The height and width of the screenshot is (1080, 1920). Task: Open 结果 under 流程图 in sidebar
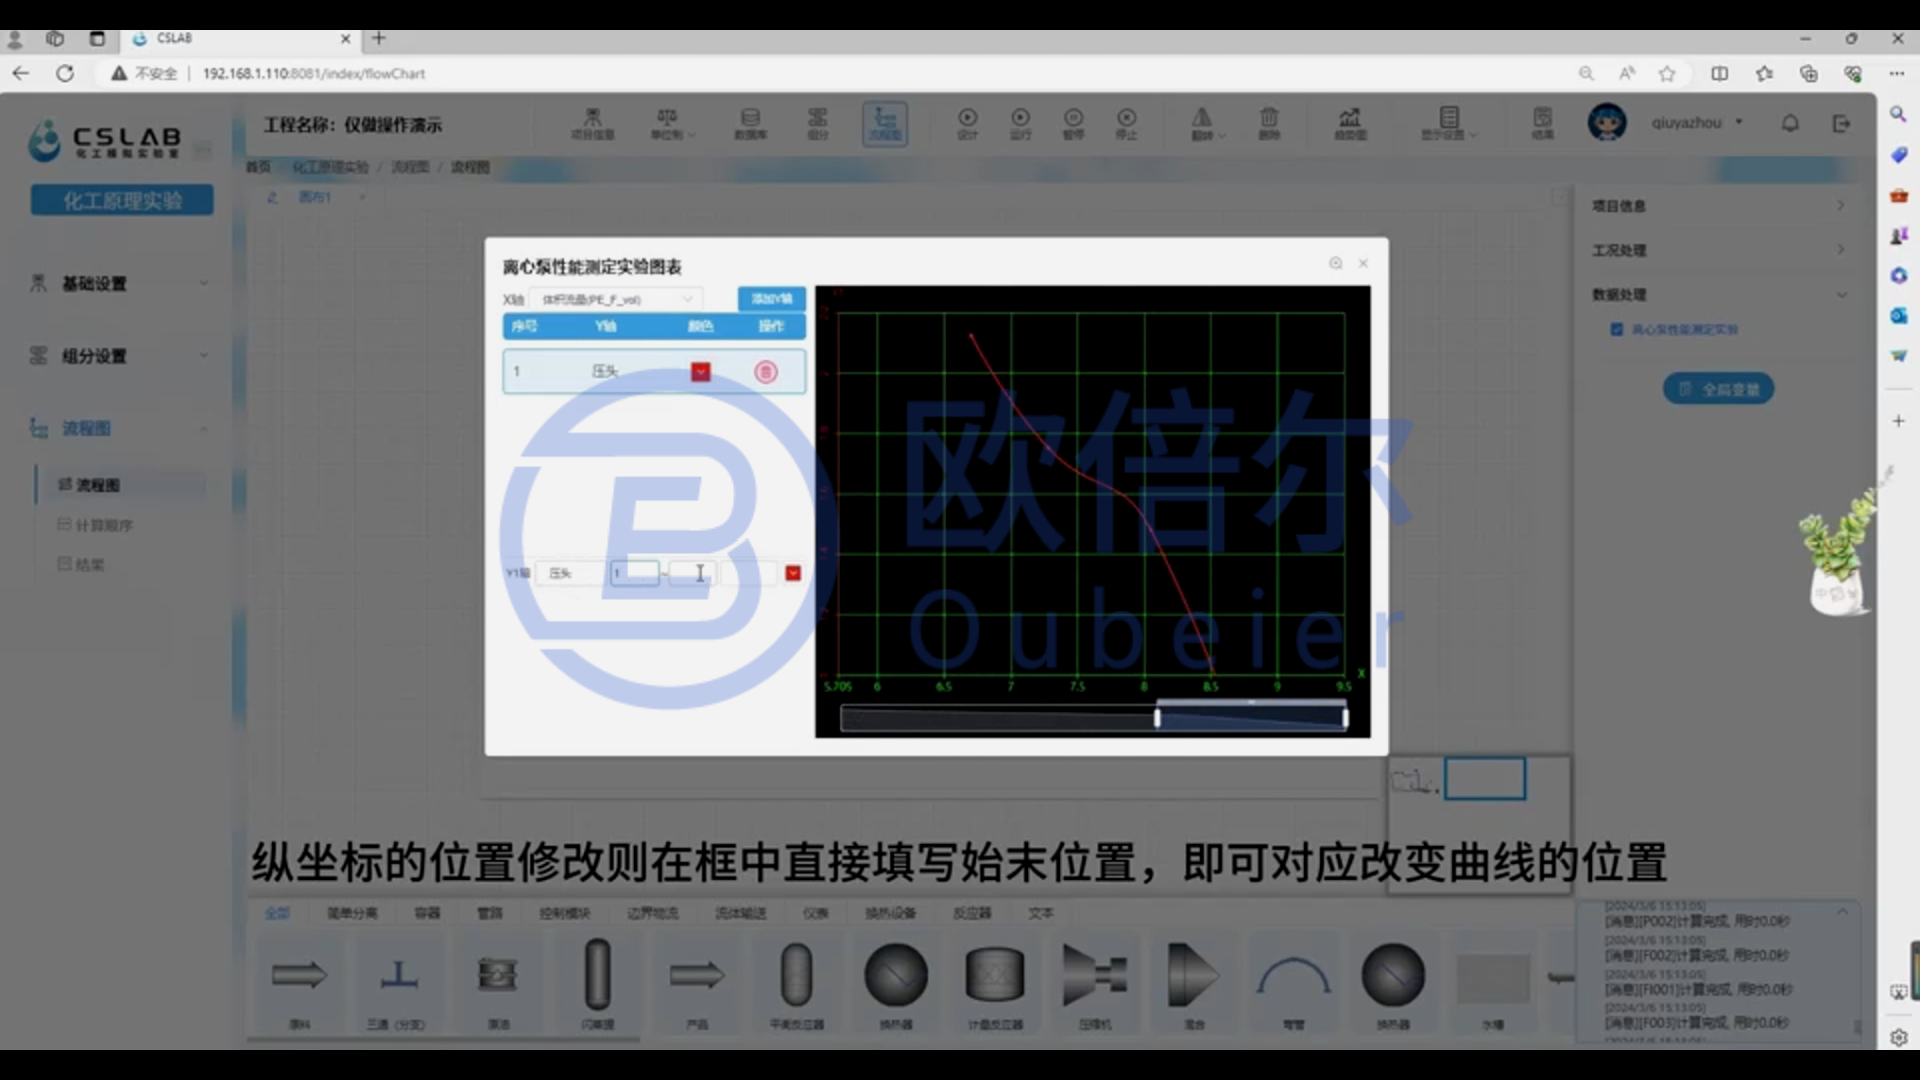(81, 565)
